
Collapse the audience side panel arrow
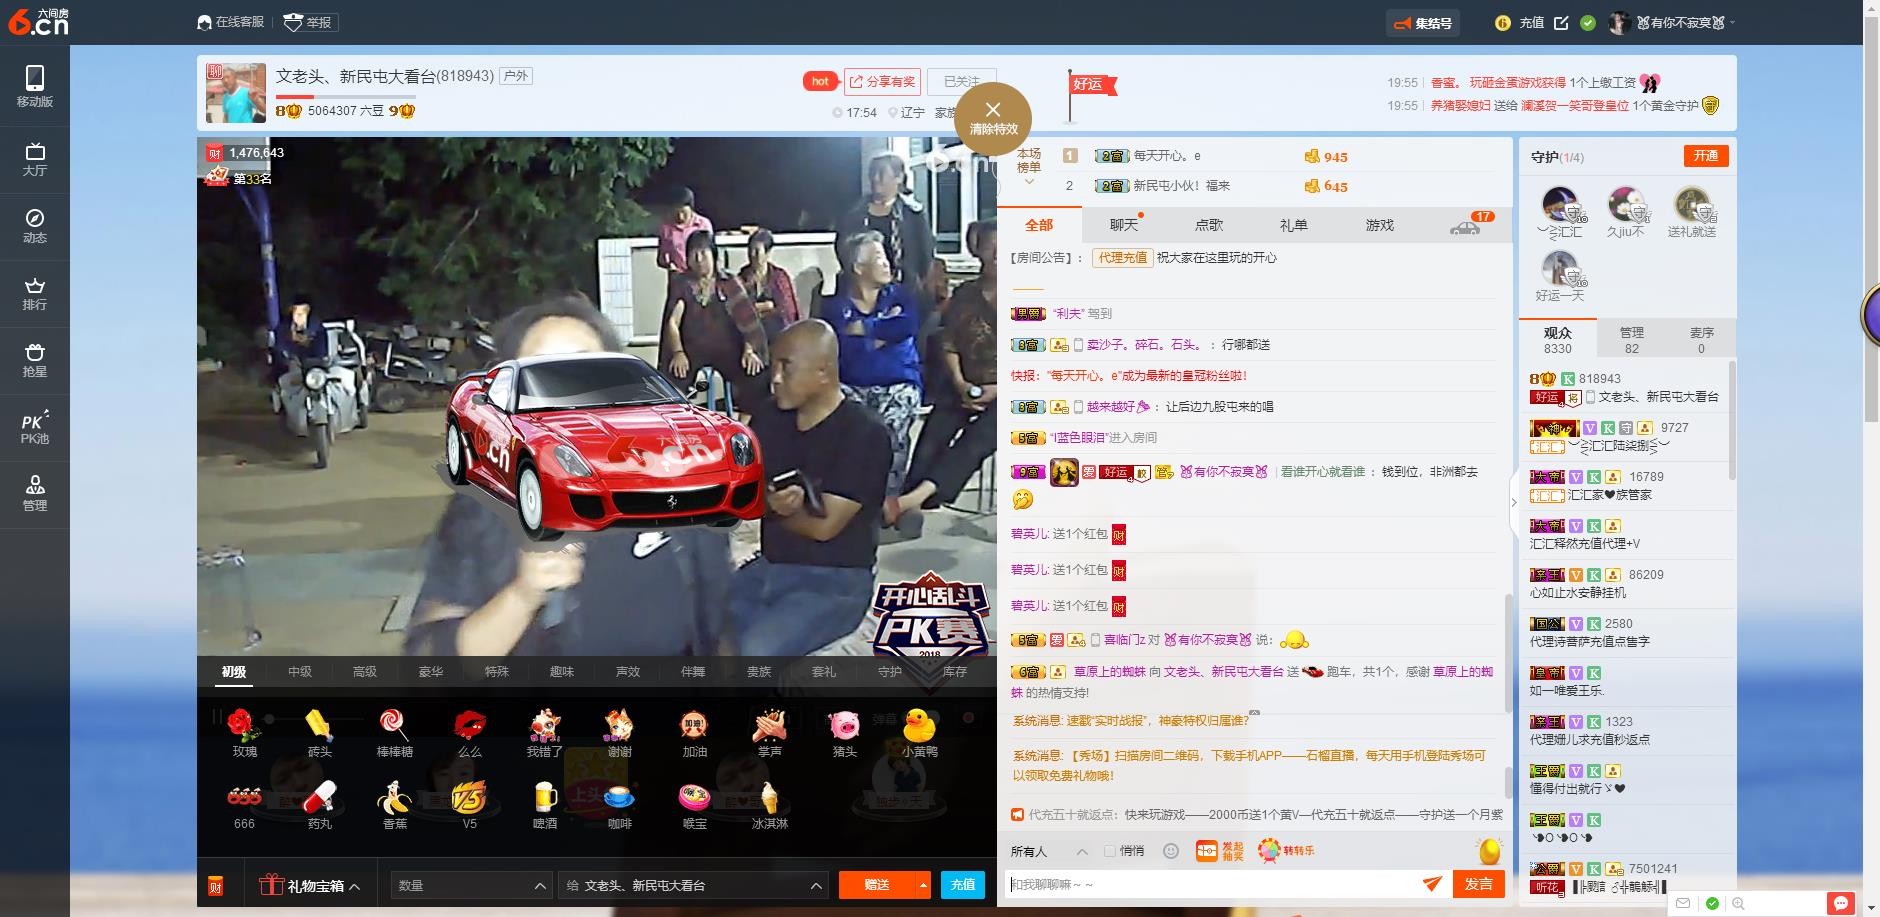tap(1513, 502)
